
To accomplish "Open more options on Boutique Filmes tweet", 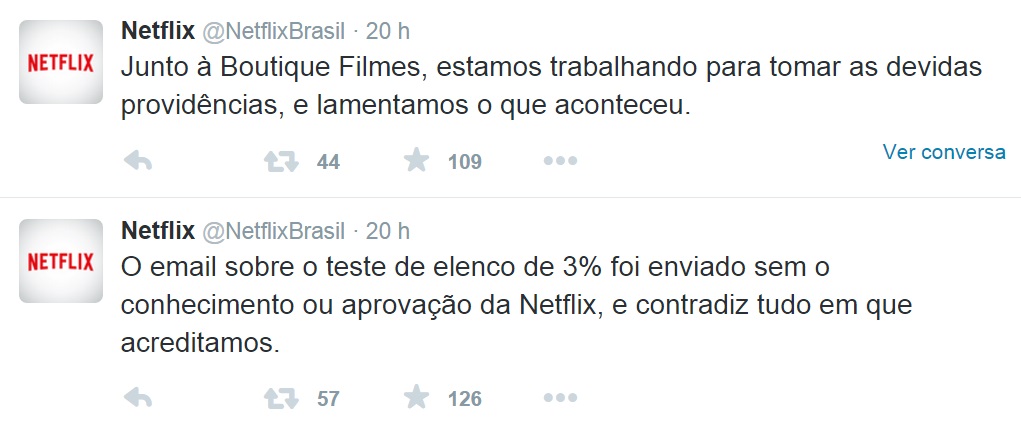I will pyautogui.click(x=560, y=160).
